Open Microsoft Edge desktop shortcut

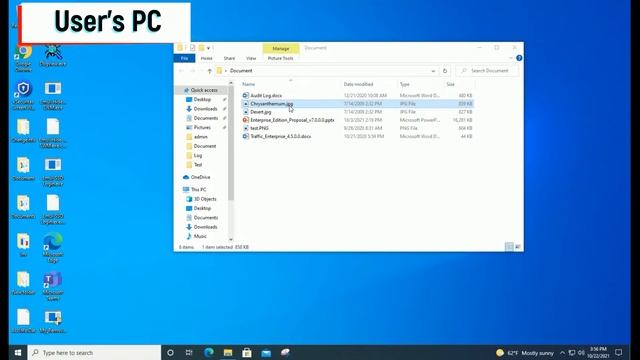click(x=53, y=247)
